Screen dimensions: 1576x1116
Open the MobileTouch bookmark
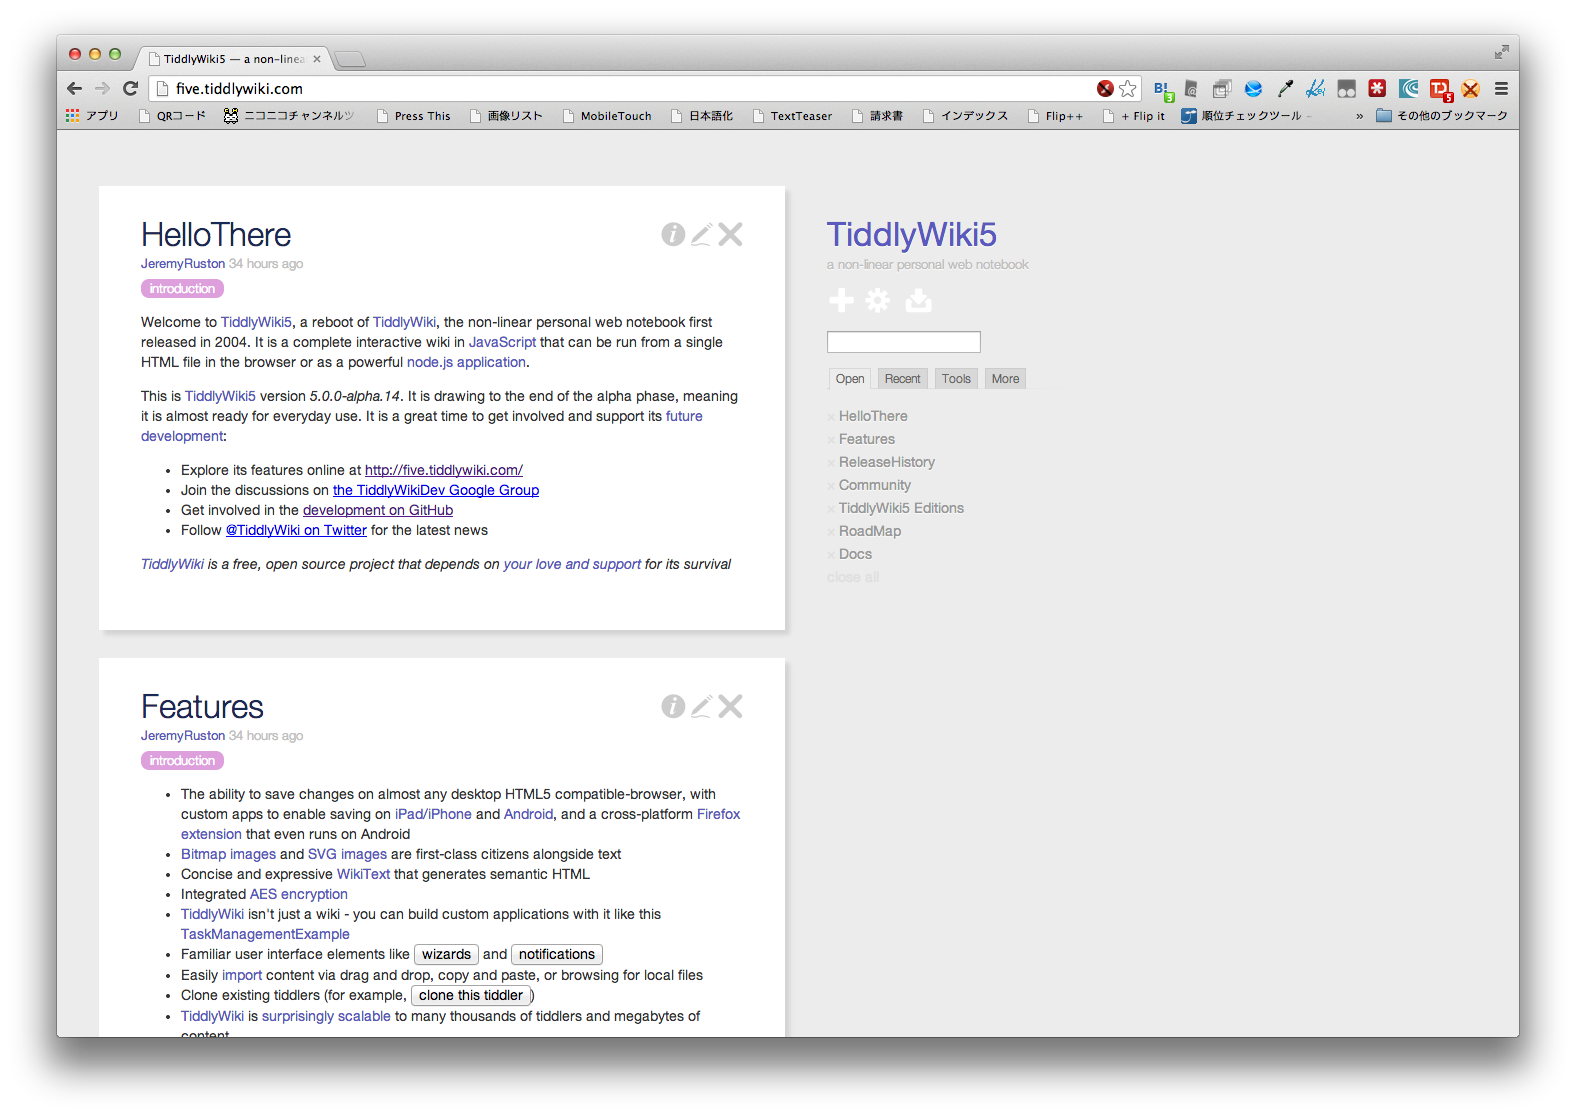click(606, 116)
